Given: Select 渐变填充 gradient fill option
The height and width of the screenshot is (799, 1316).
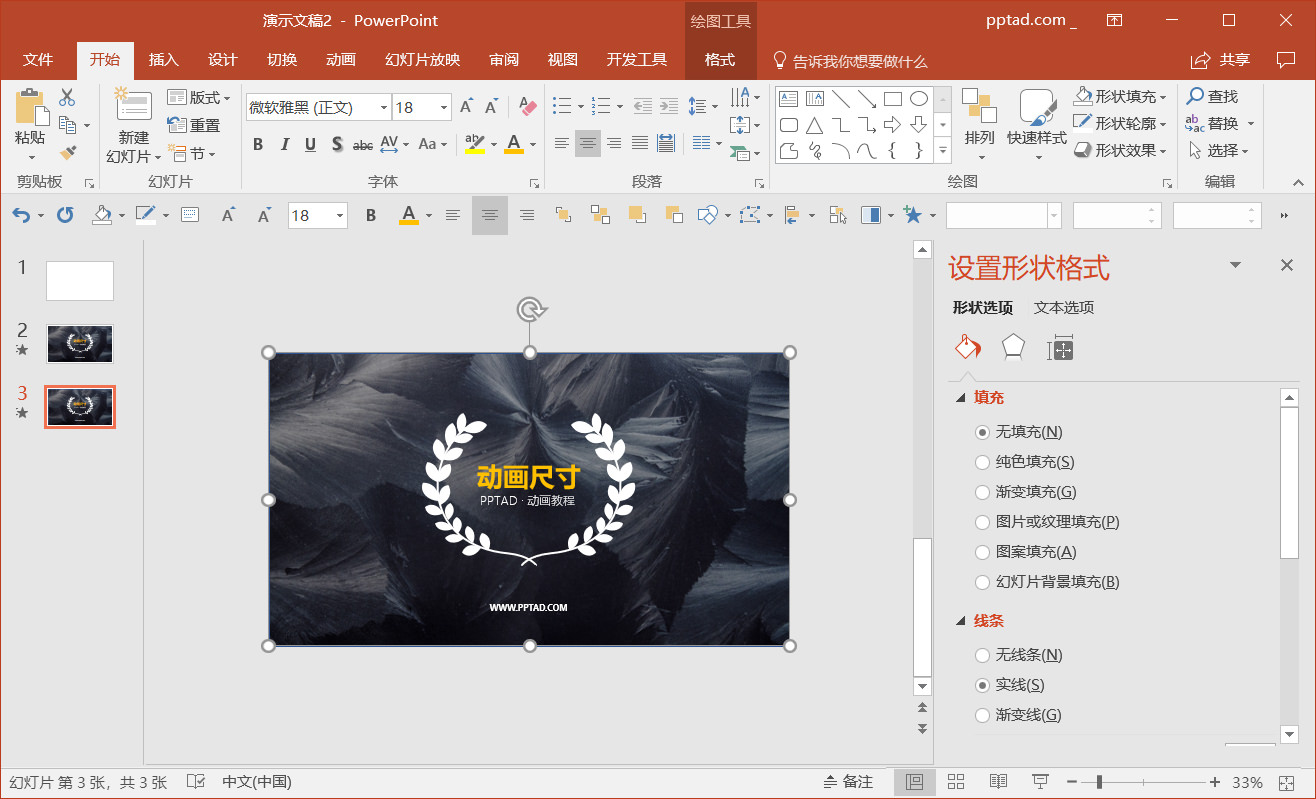Looking at the screenshot, I should [x=982, y=492].
